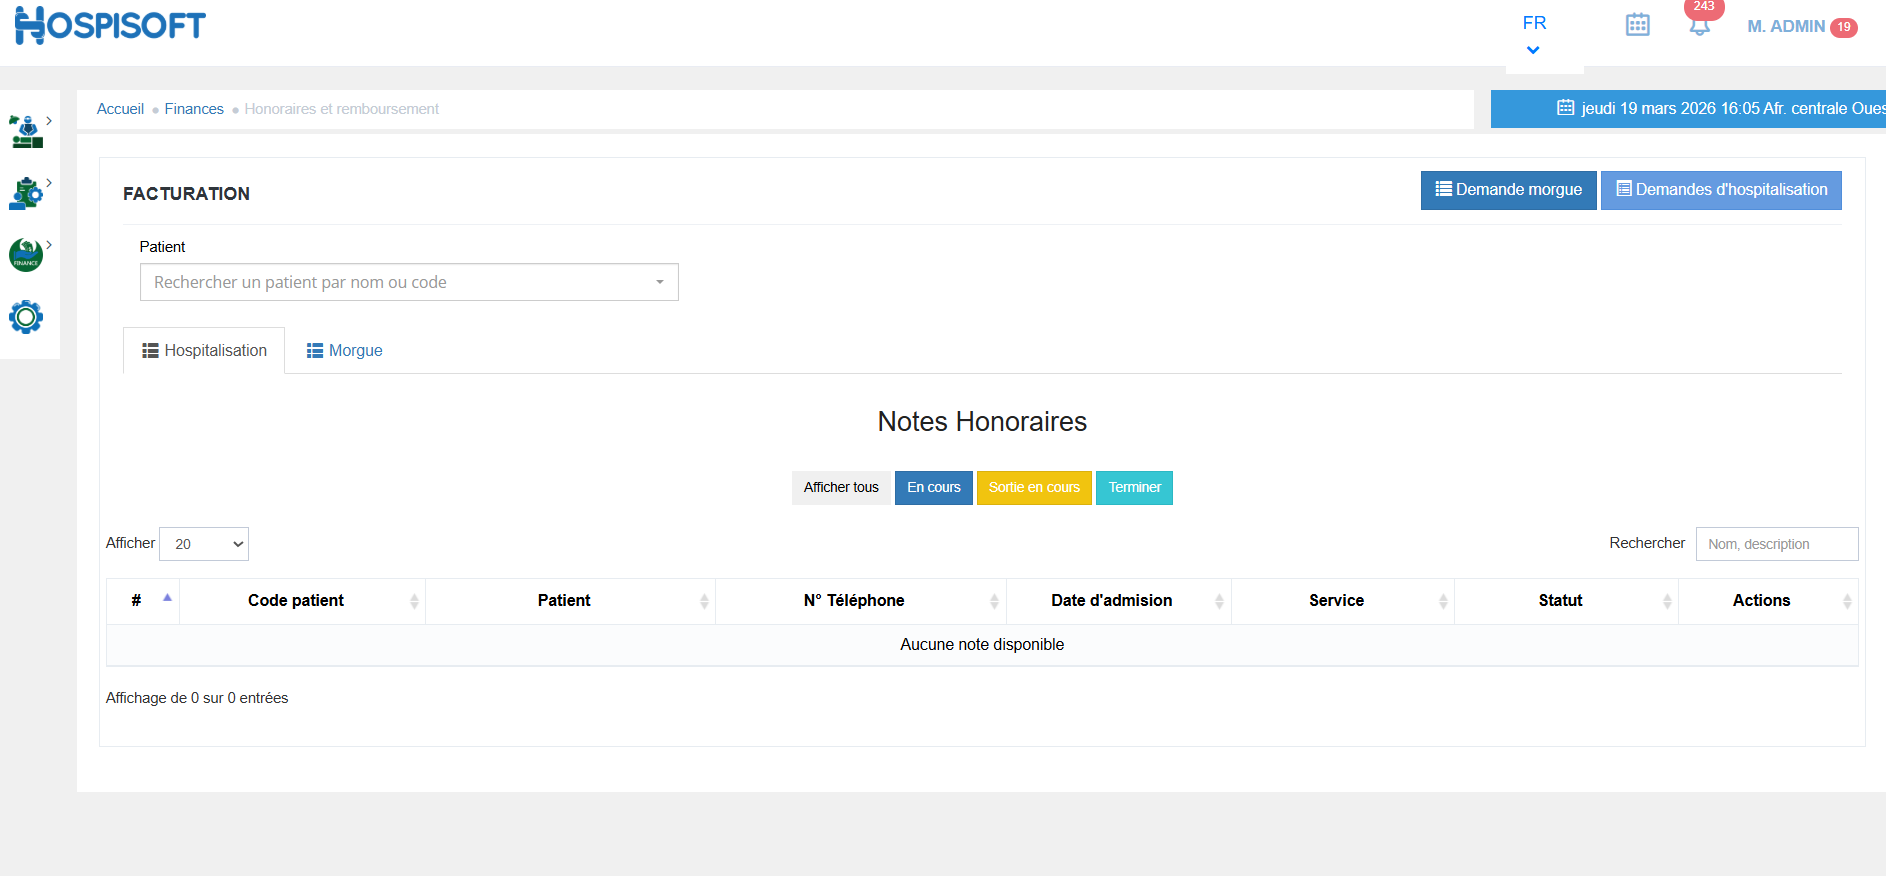Filter notes by En cours
The width and height of the screenshot is (1886, 878).
[933, 488]
